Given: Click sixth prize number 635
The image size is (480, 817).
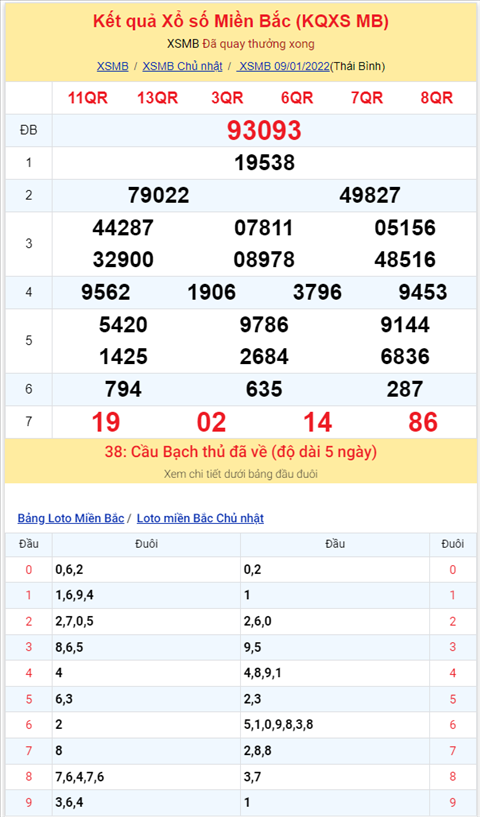Looking at the screenshot, I should click(x=264, y=389).
